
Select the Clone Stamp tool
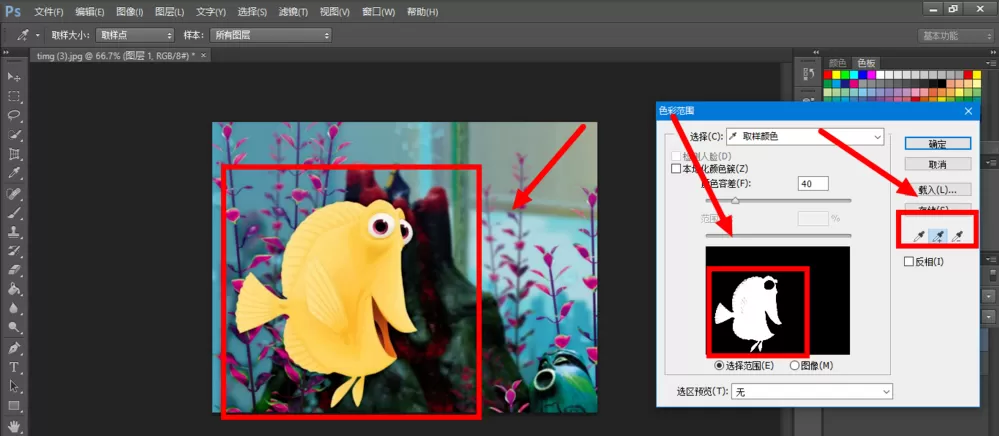[14, 231]
